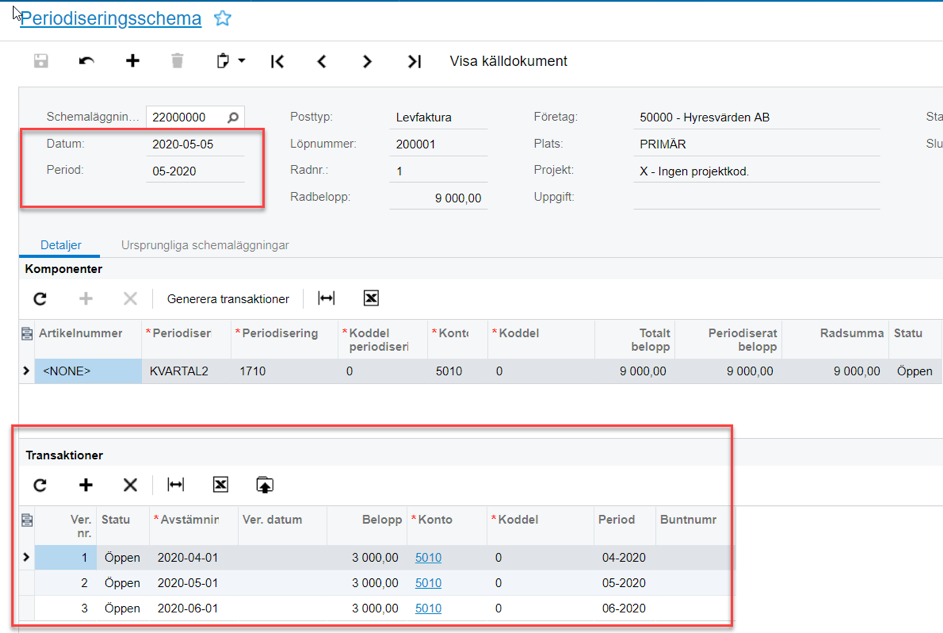Click the Datum field value
The height and width of the screenshot is (633, 943).
pos(183,144)
